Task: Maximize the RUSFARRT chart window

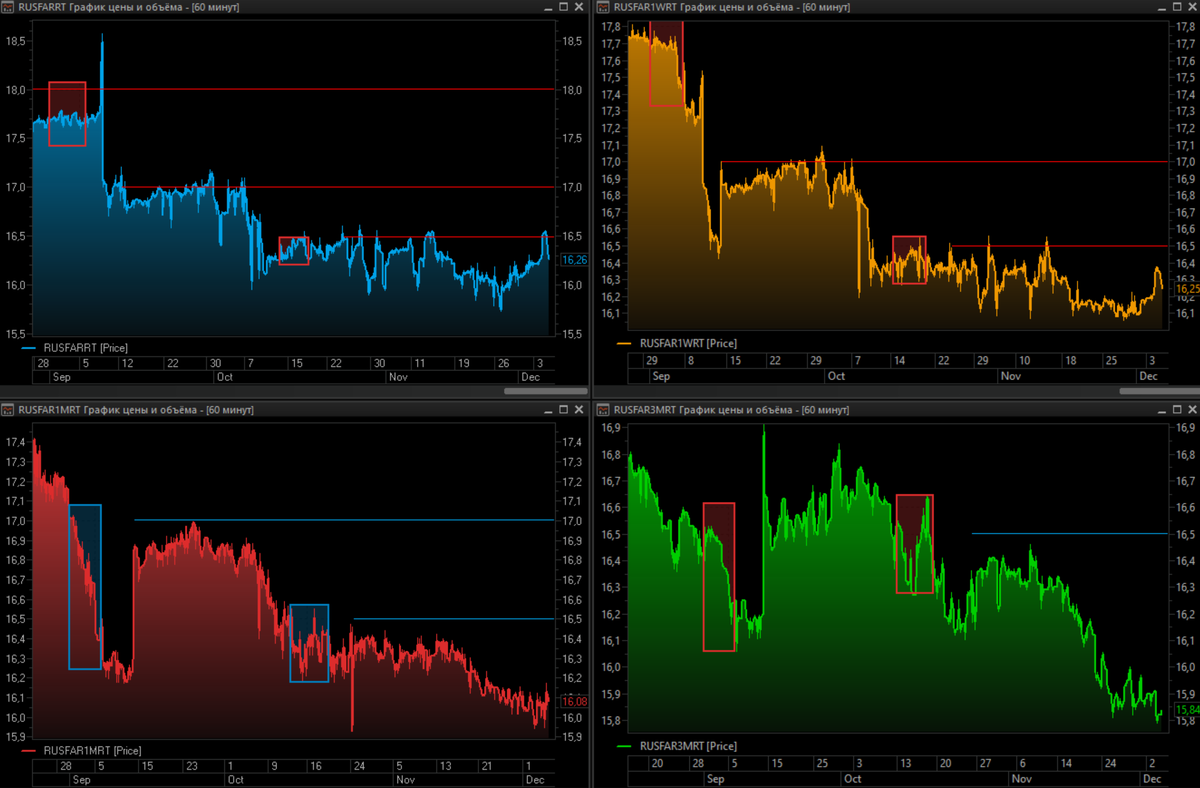Action: coord(564,7)
